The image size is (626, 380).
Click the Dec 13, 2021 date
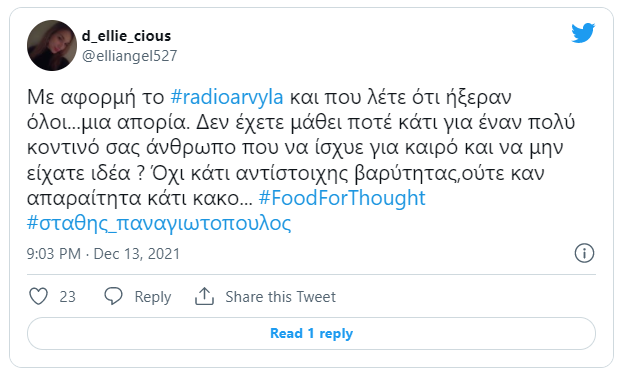(x=137, y=254)
